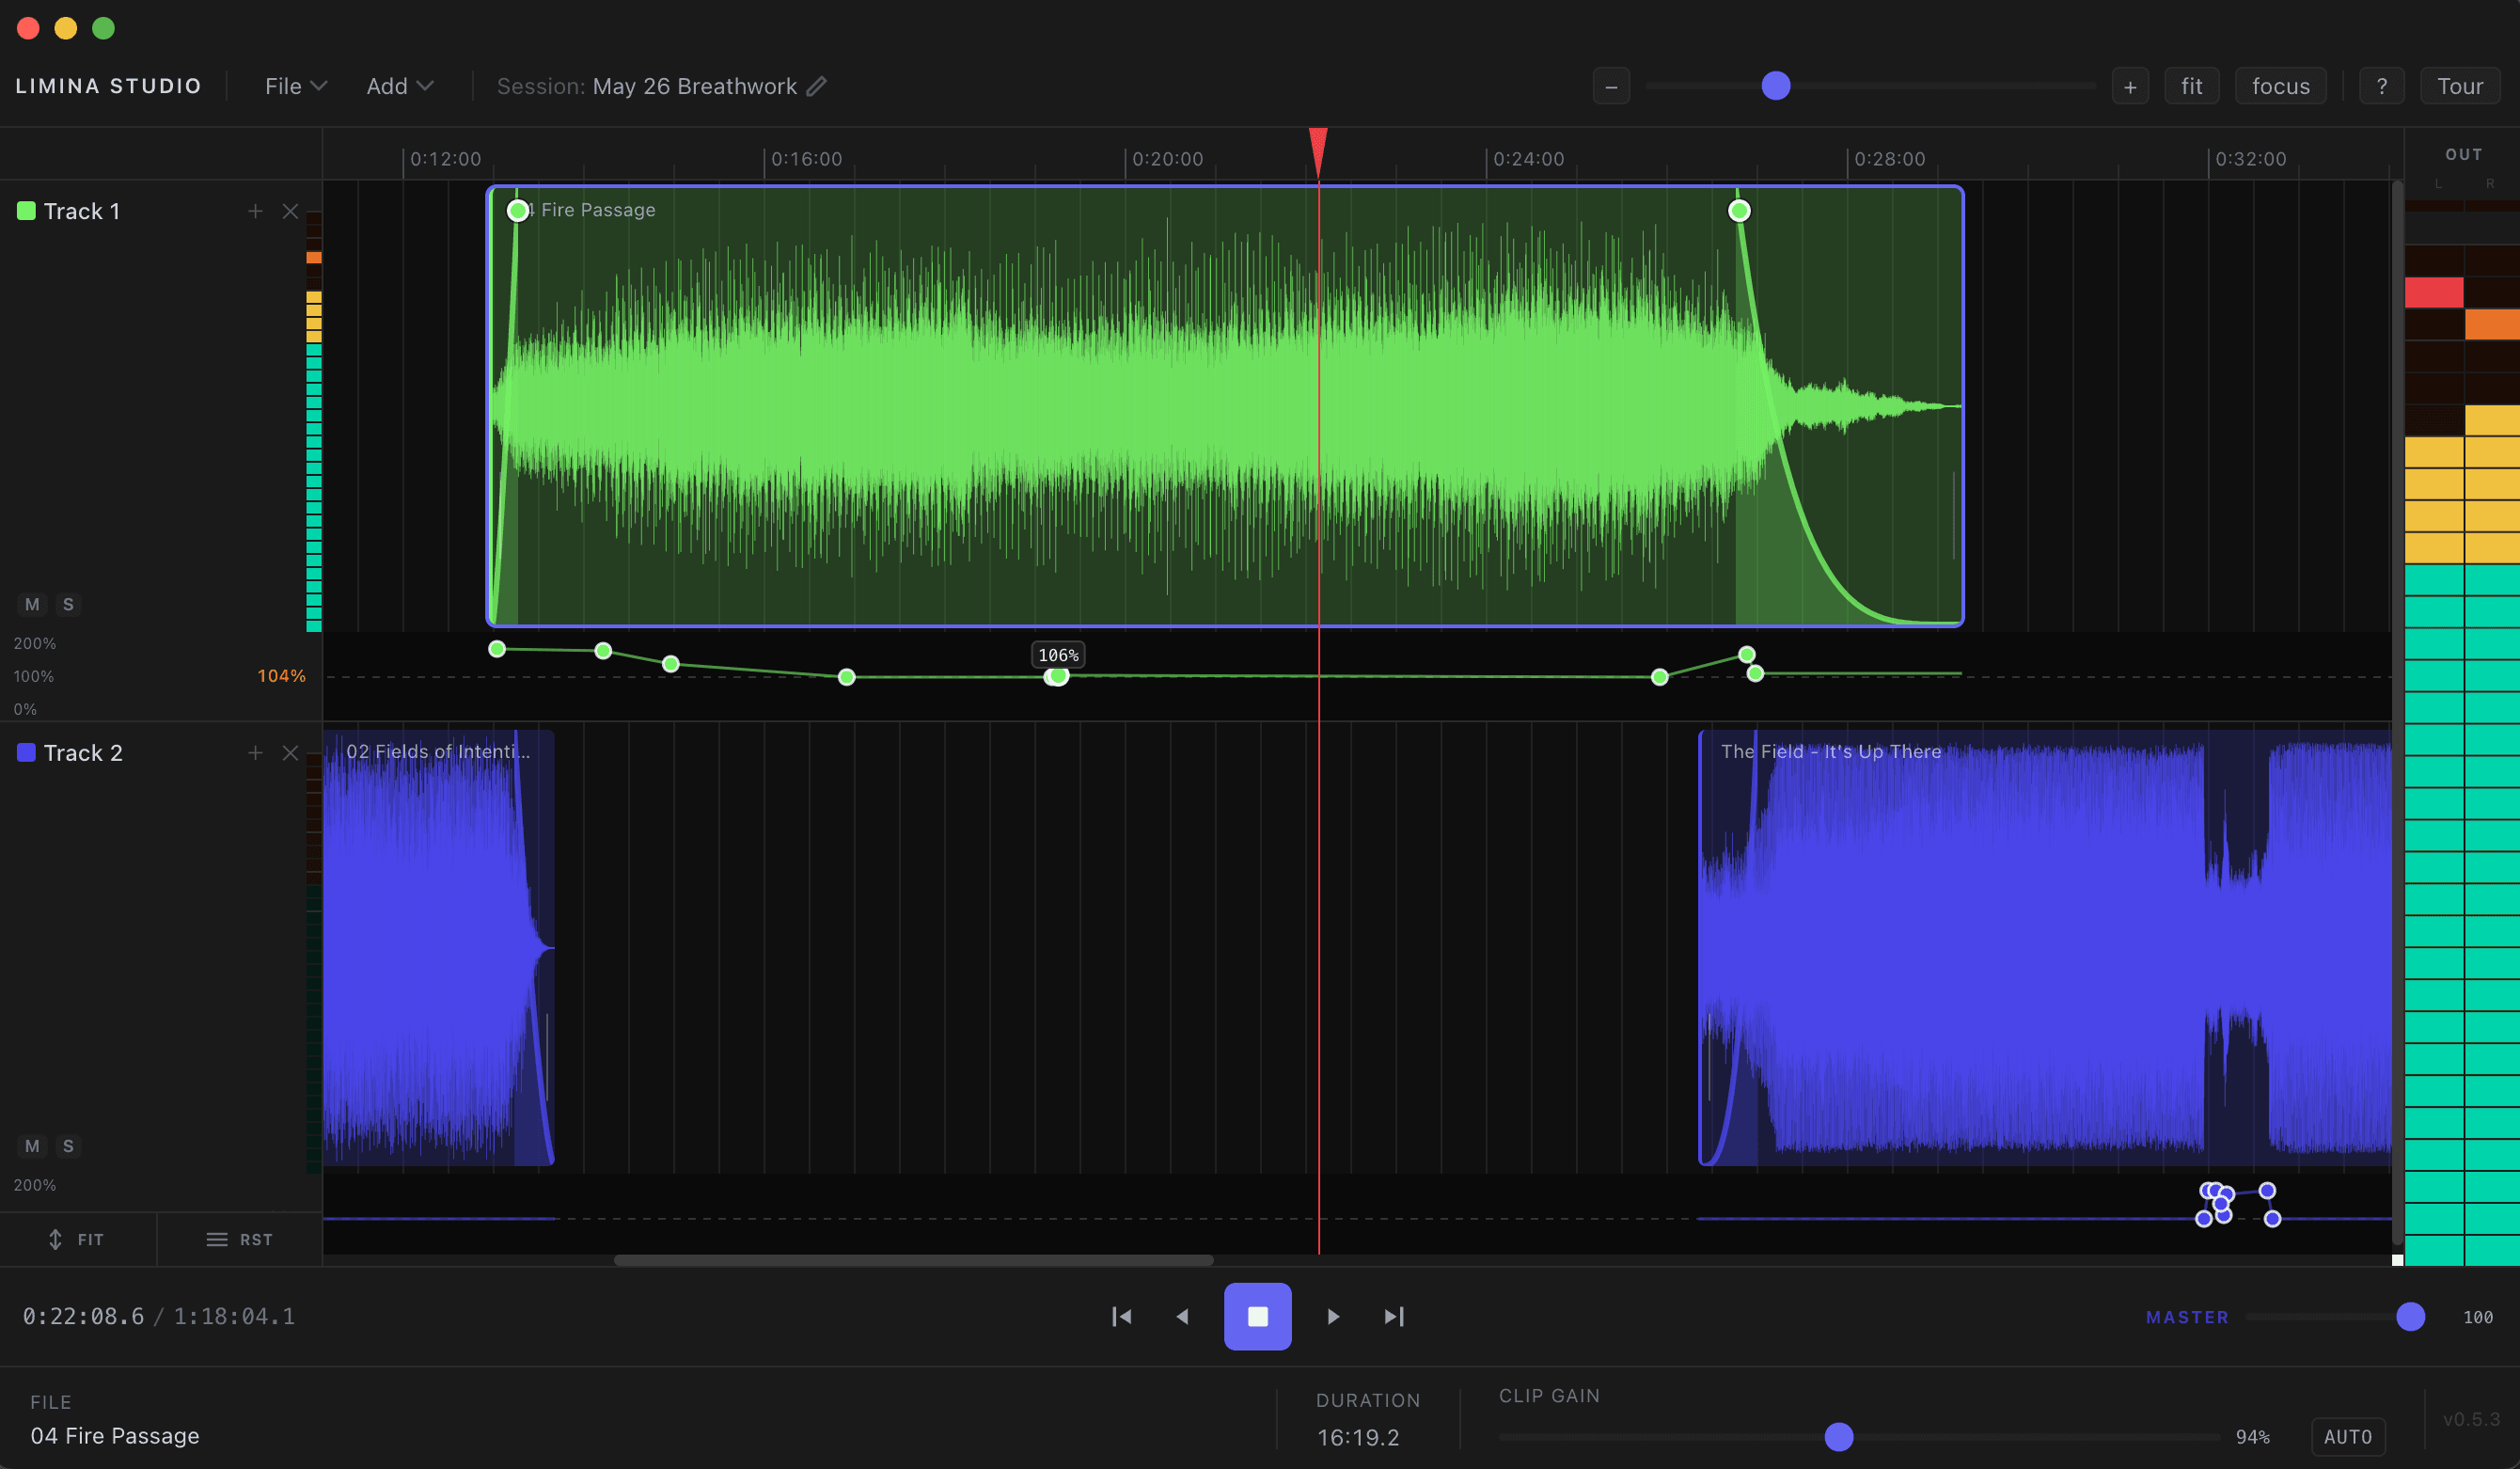
Task: Adjust the MASTER volume slider
Action: pyautogui.click(x=2410, y=1316)
